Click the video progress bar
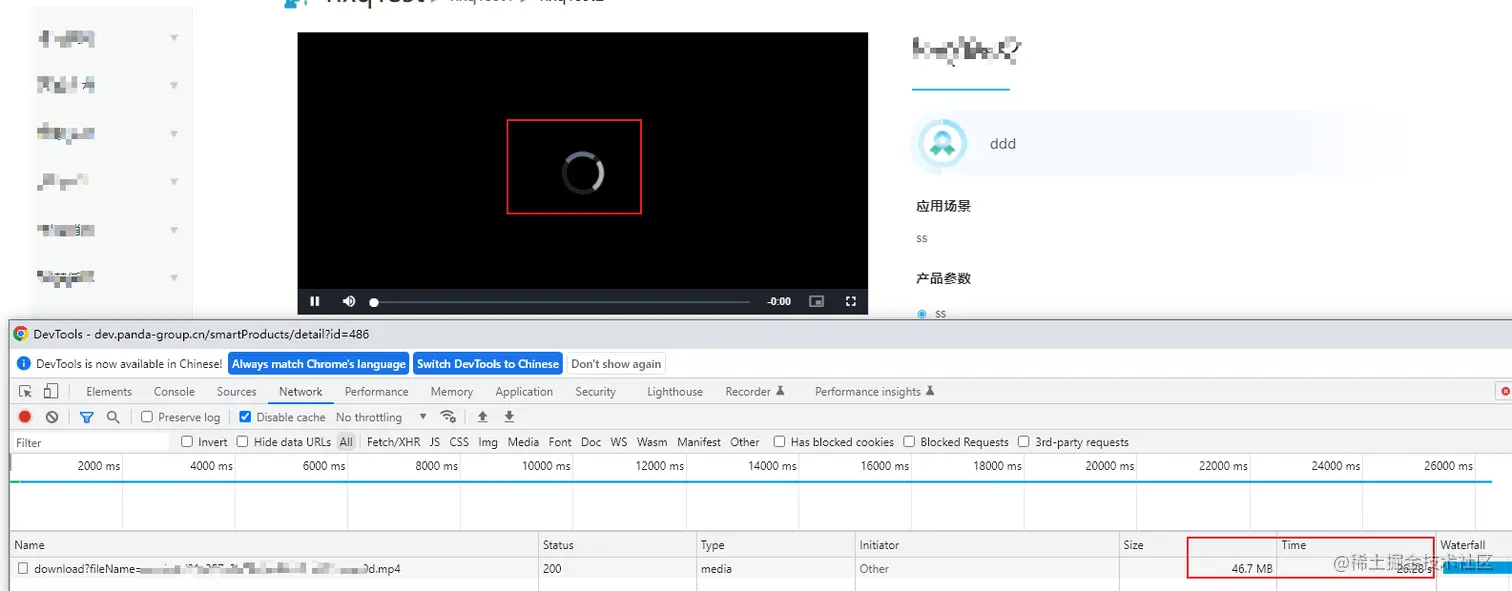This screenshot has width=1512, height=591. pyautogui.click(x=562, y=302)
